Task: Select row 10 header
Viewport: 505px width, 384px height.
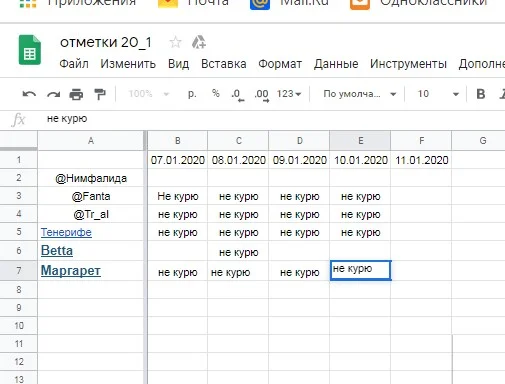Action: click(19, 325)
